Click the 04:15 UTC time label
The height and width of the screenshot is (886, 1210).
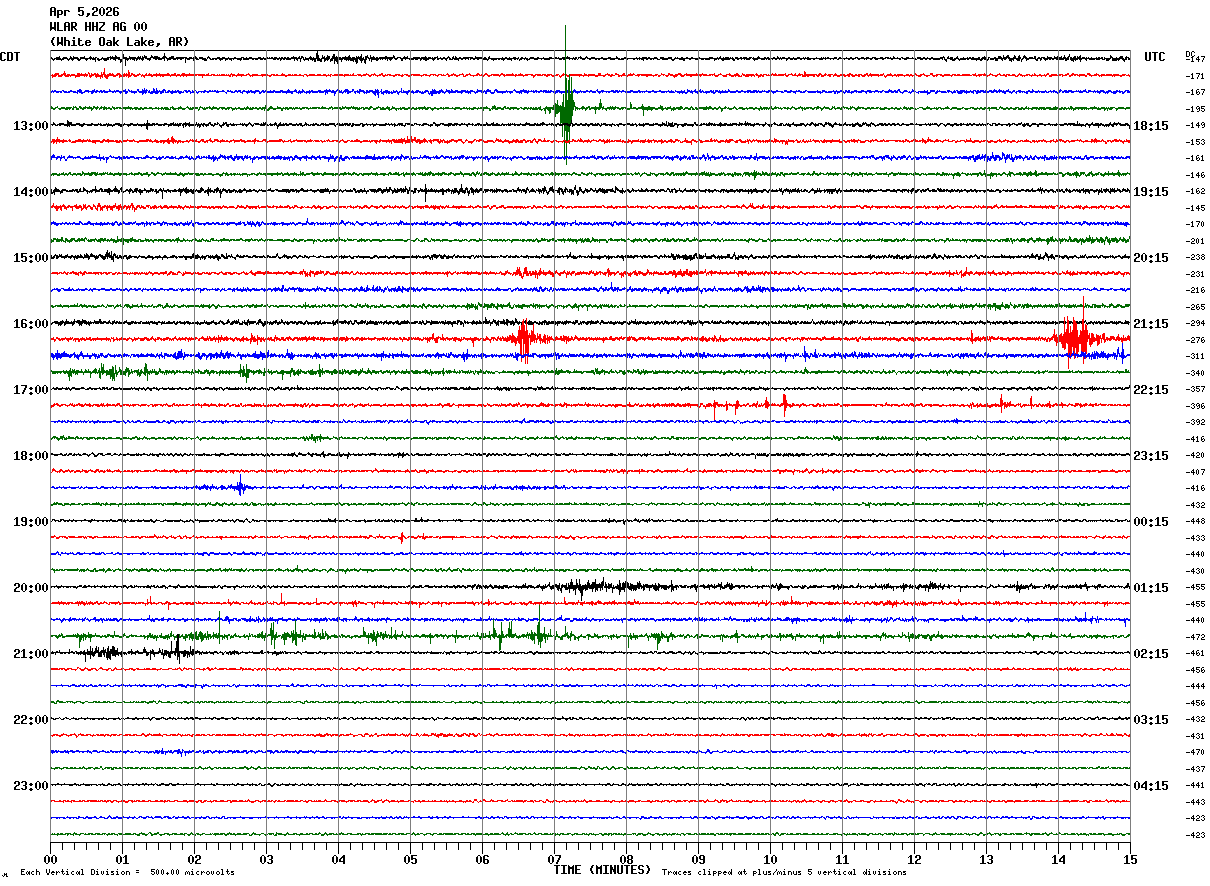tap(1151, 786)
